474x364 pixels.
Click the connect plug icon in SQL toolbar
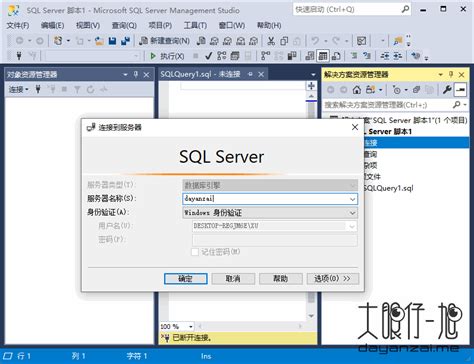pos(19,56)
